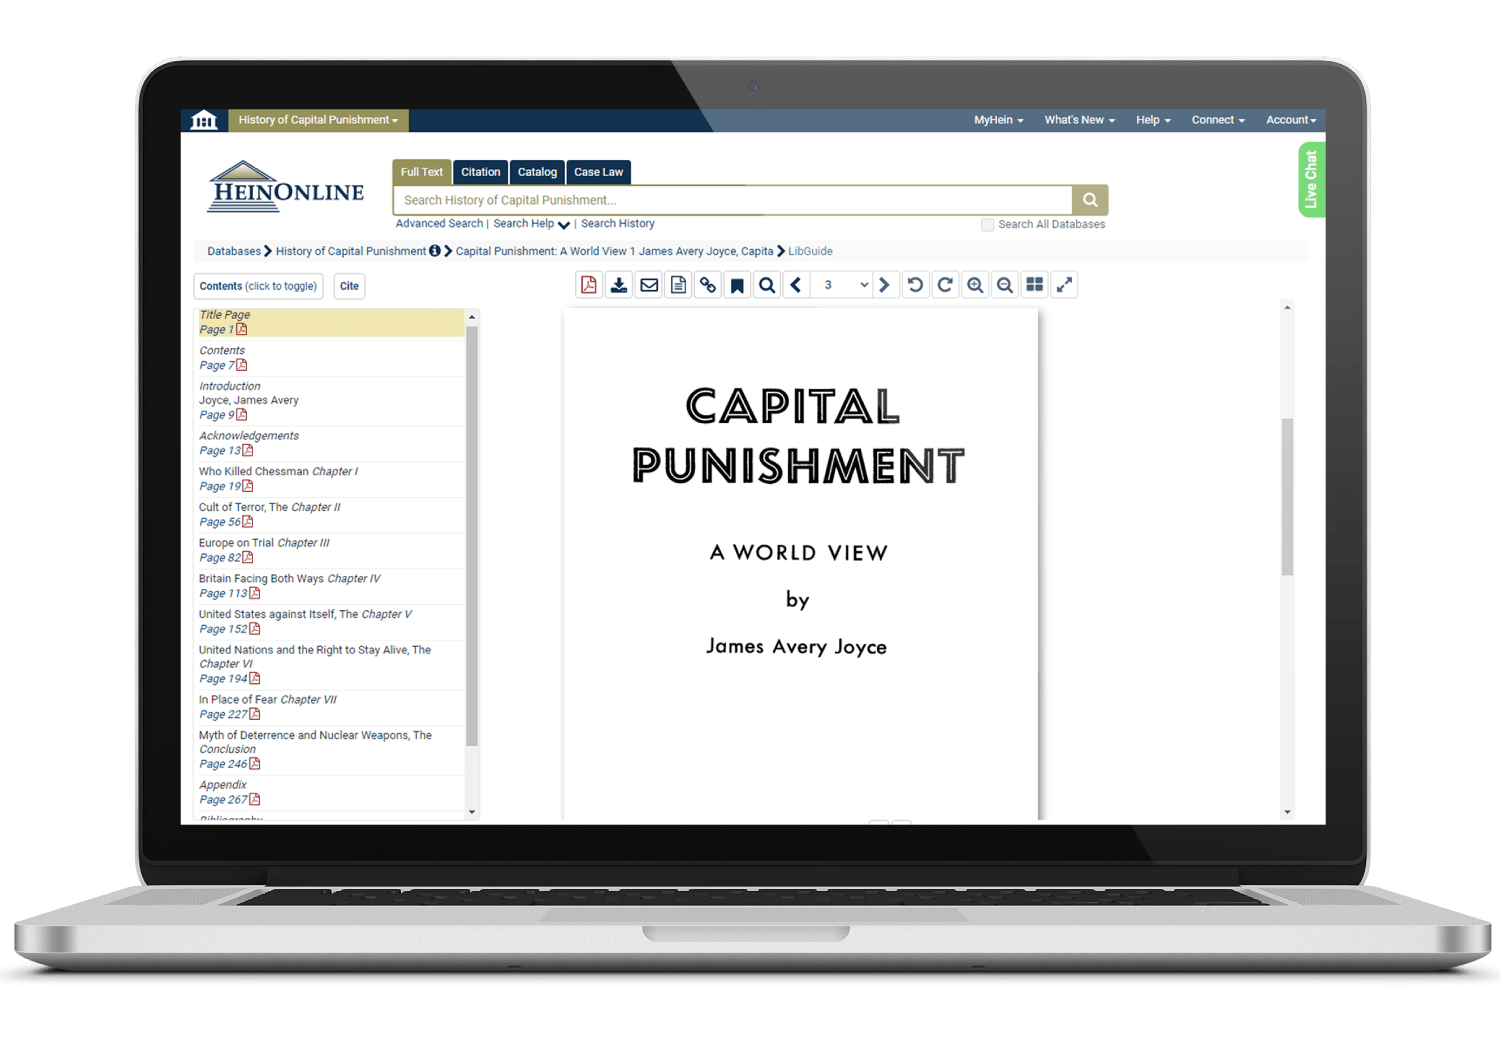1500x1042 pixels.
Task: Open the Live Chat side tab
Action: [1311, 180]
